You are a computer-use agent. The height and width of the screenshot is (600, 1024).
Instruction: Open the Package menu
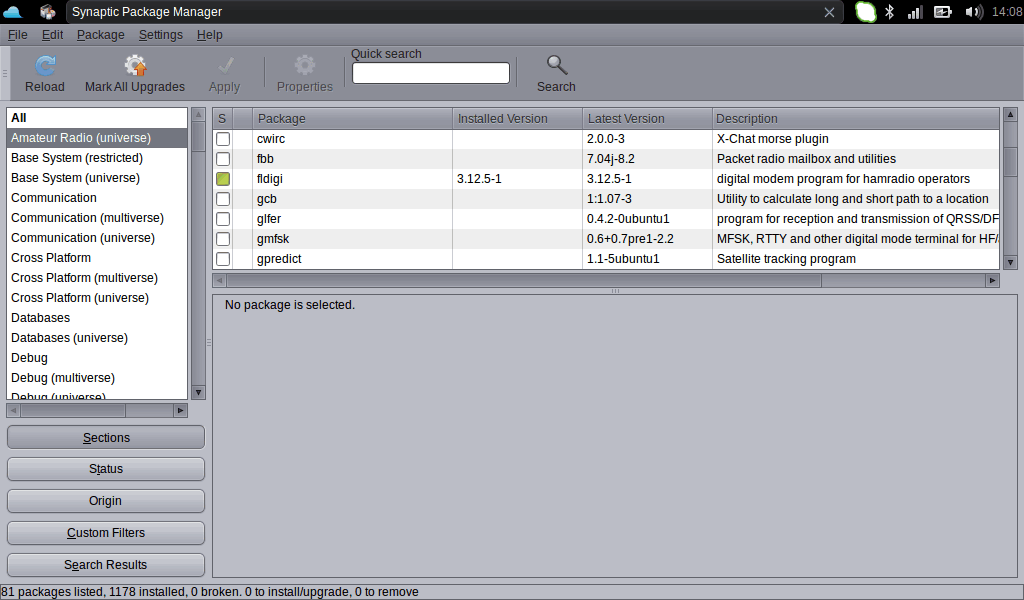[100, 35]
